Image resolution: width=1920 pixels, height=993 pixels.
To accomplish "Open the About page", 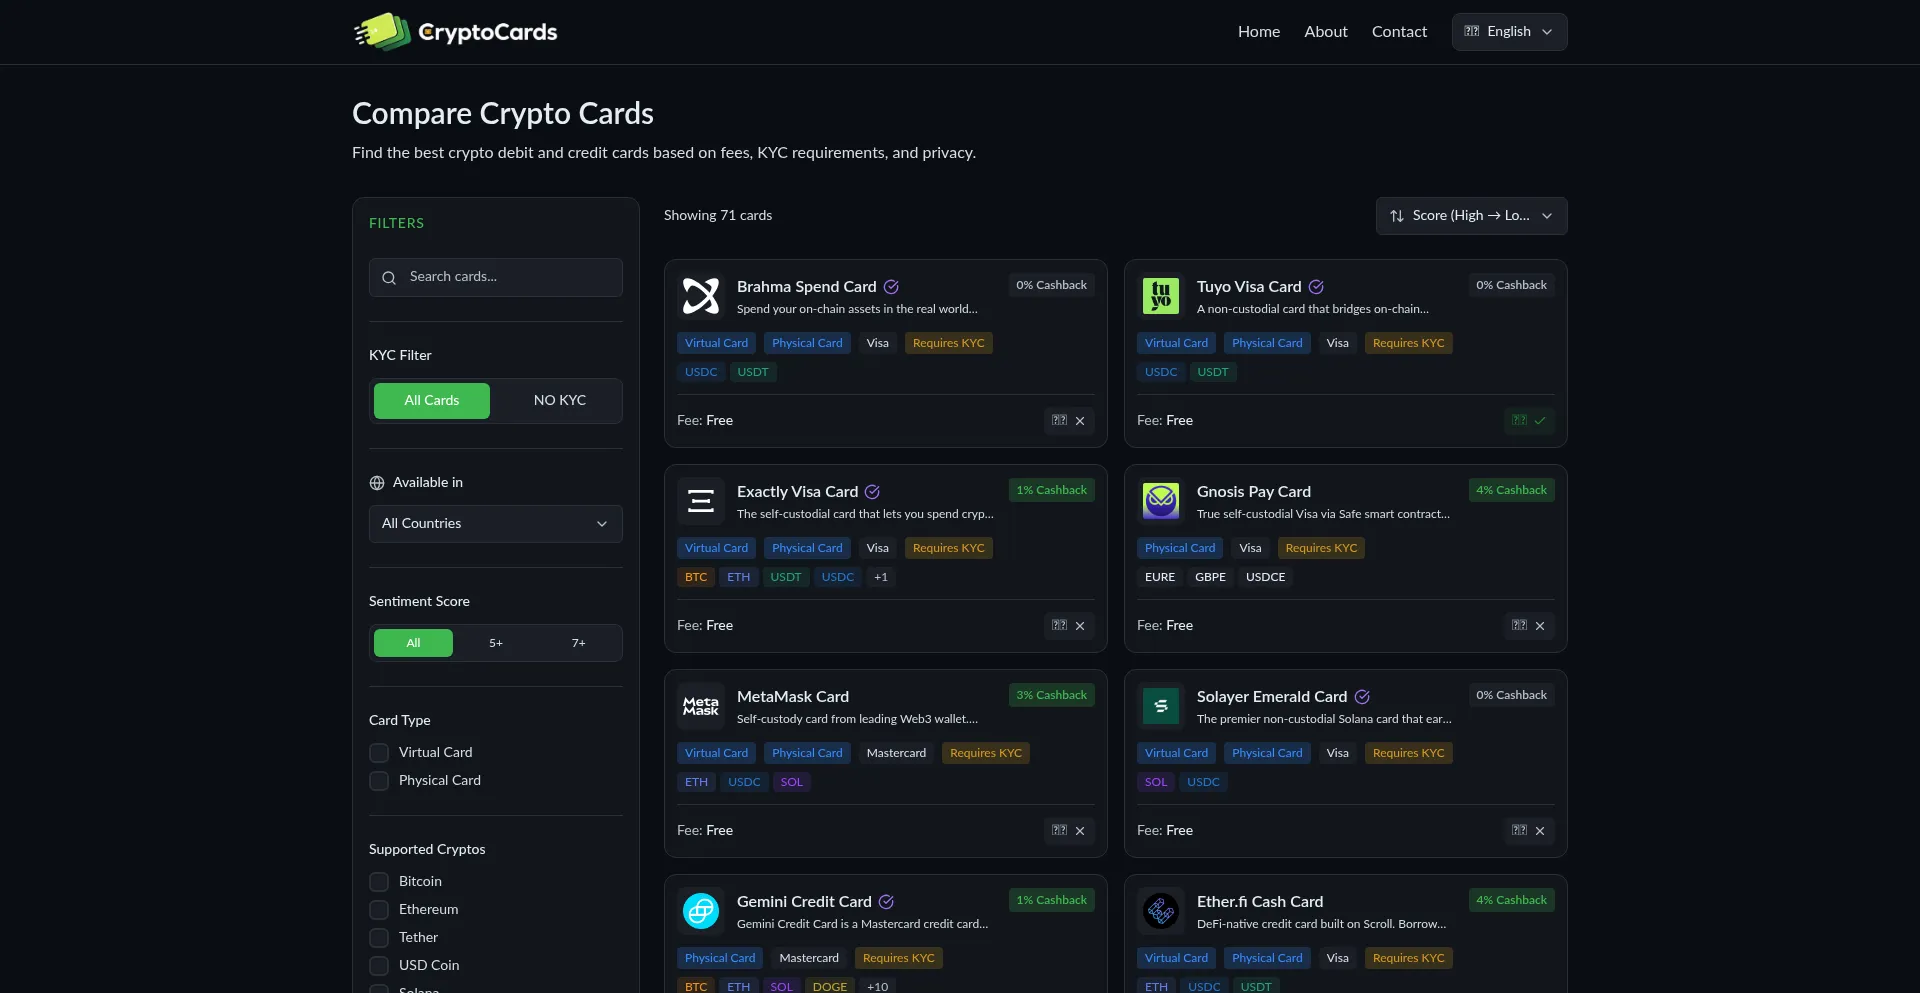I will pos(1325,32).
